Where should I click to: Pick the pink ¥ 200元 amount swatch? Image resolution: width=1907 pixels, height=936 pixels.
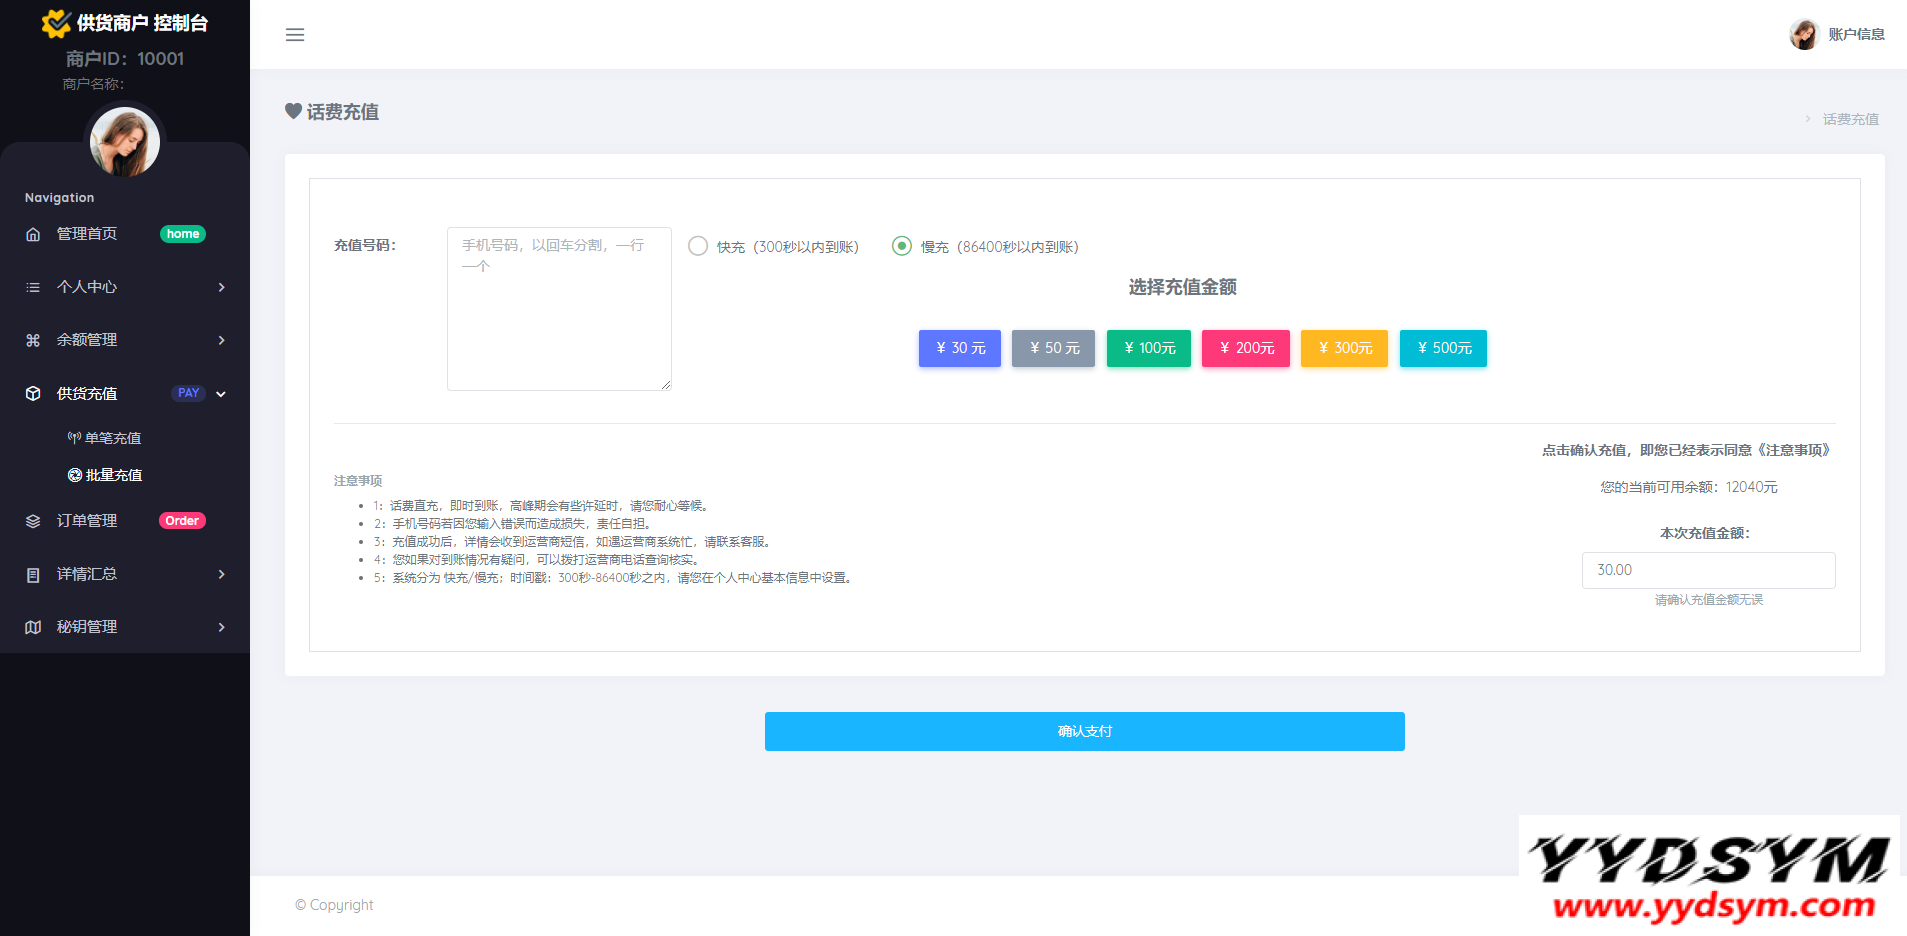1245,348
